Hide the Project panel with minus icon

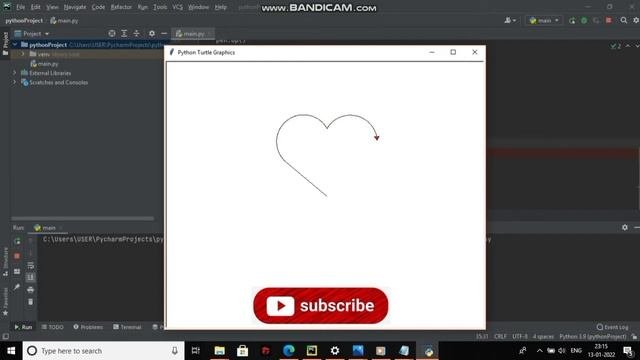(164, 33)
